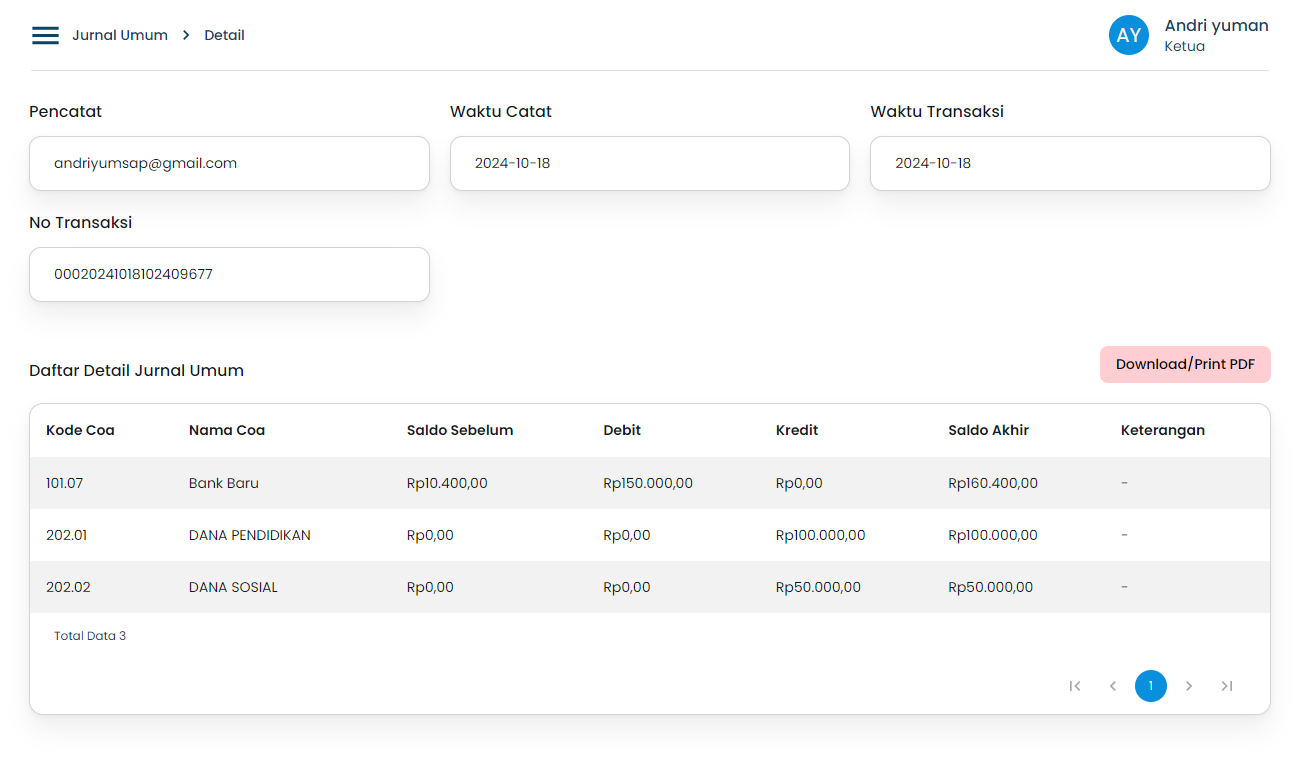
Task: Click the Detail breadcrumb item
Action: tap(224, 35)
